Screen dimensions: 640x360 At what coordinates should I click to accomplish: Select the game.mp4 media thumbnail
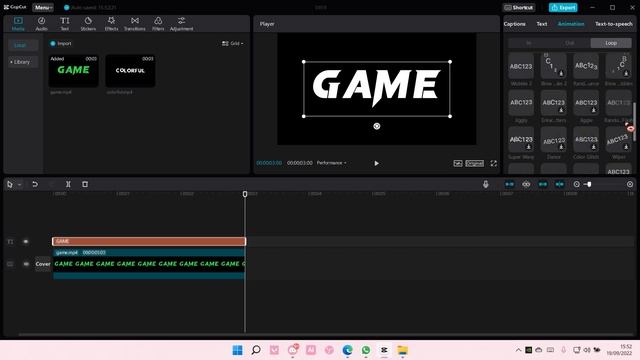(73, 71)
